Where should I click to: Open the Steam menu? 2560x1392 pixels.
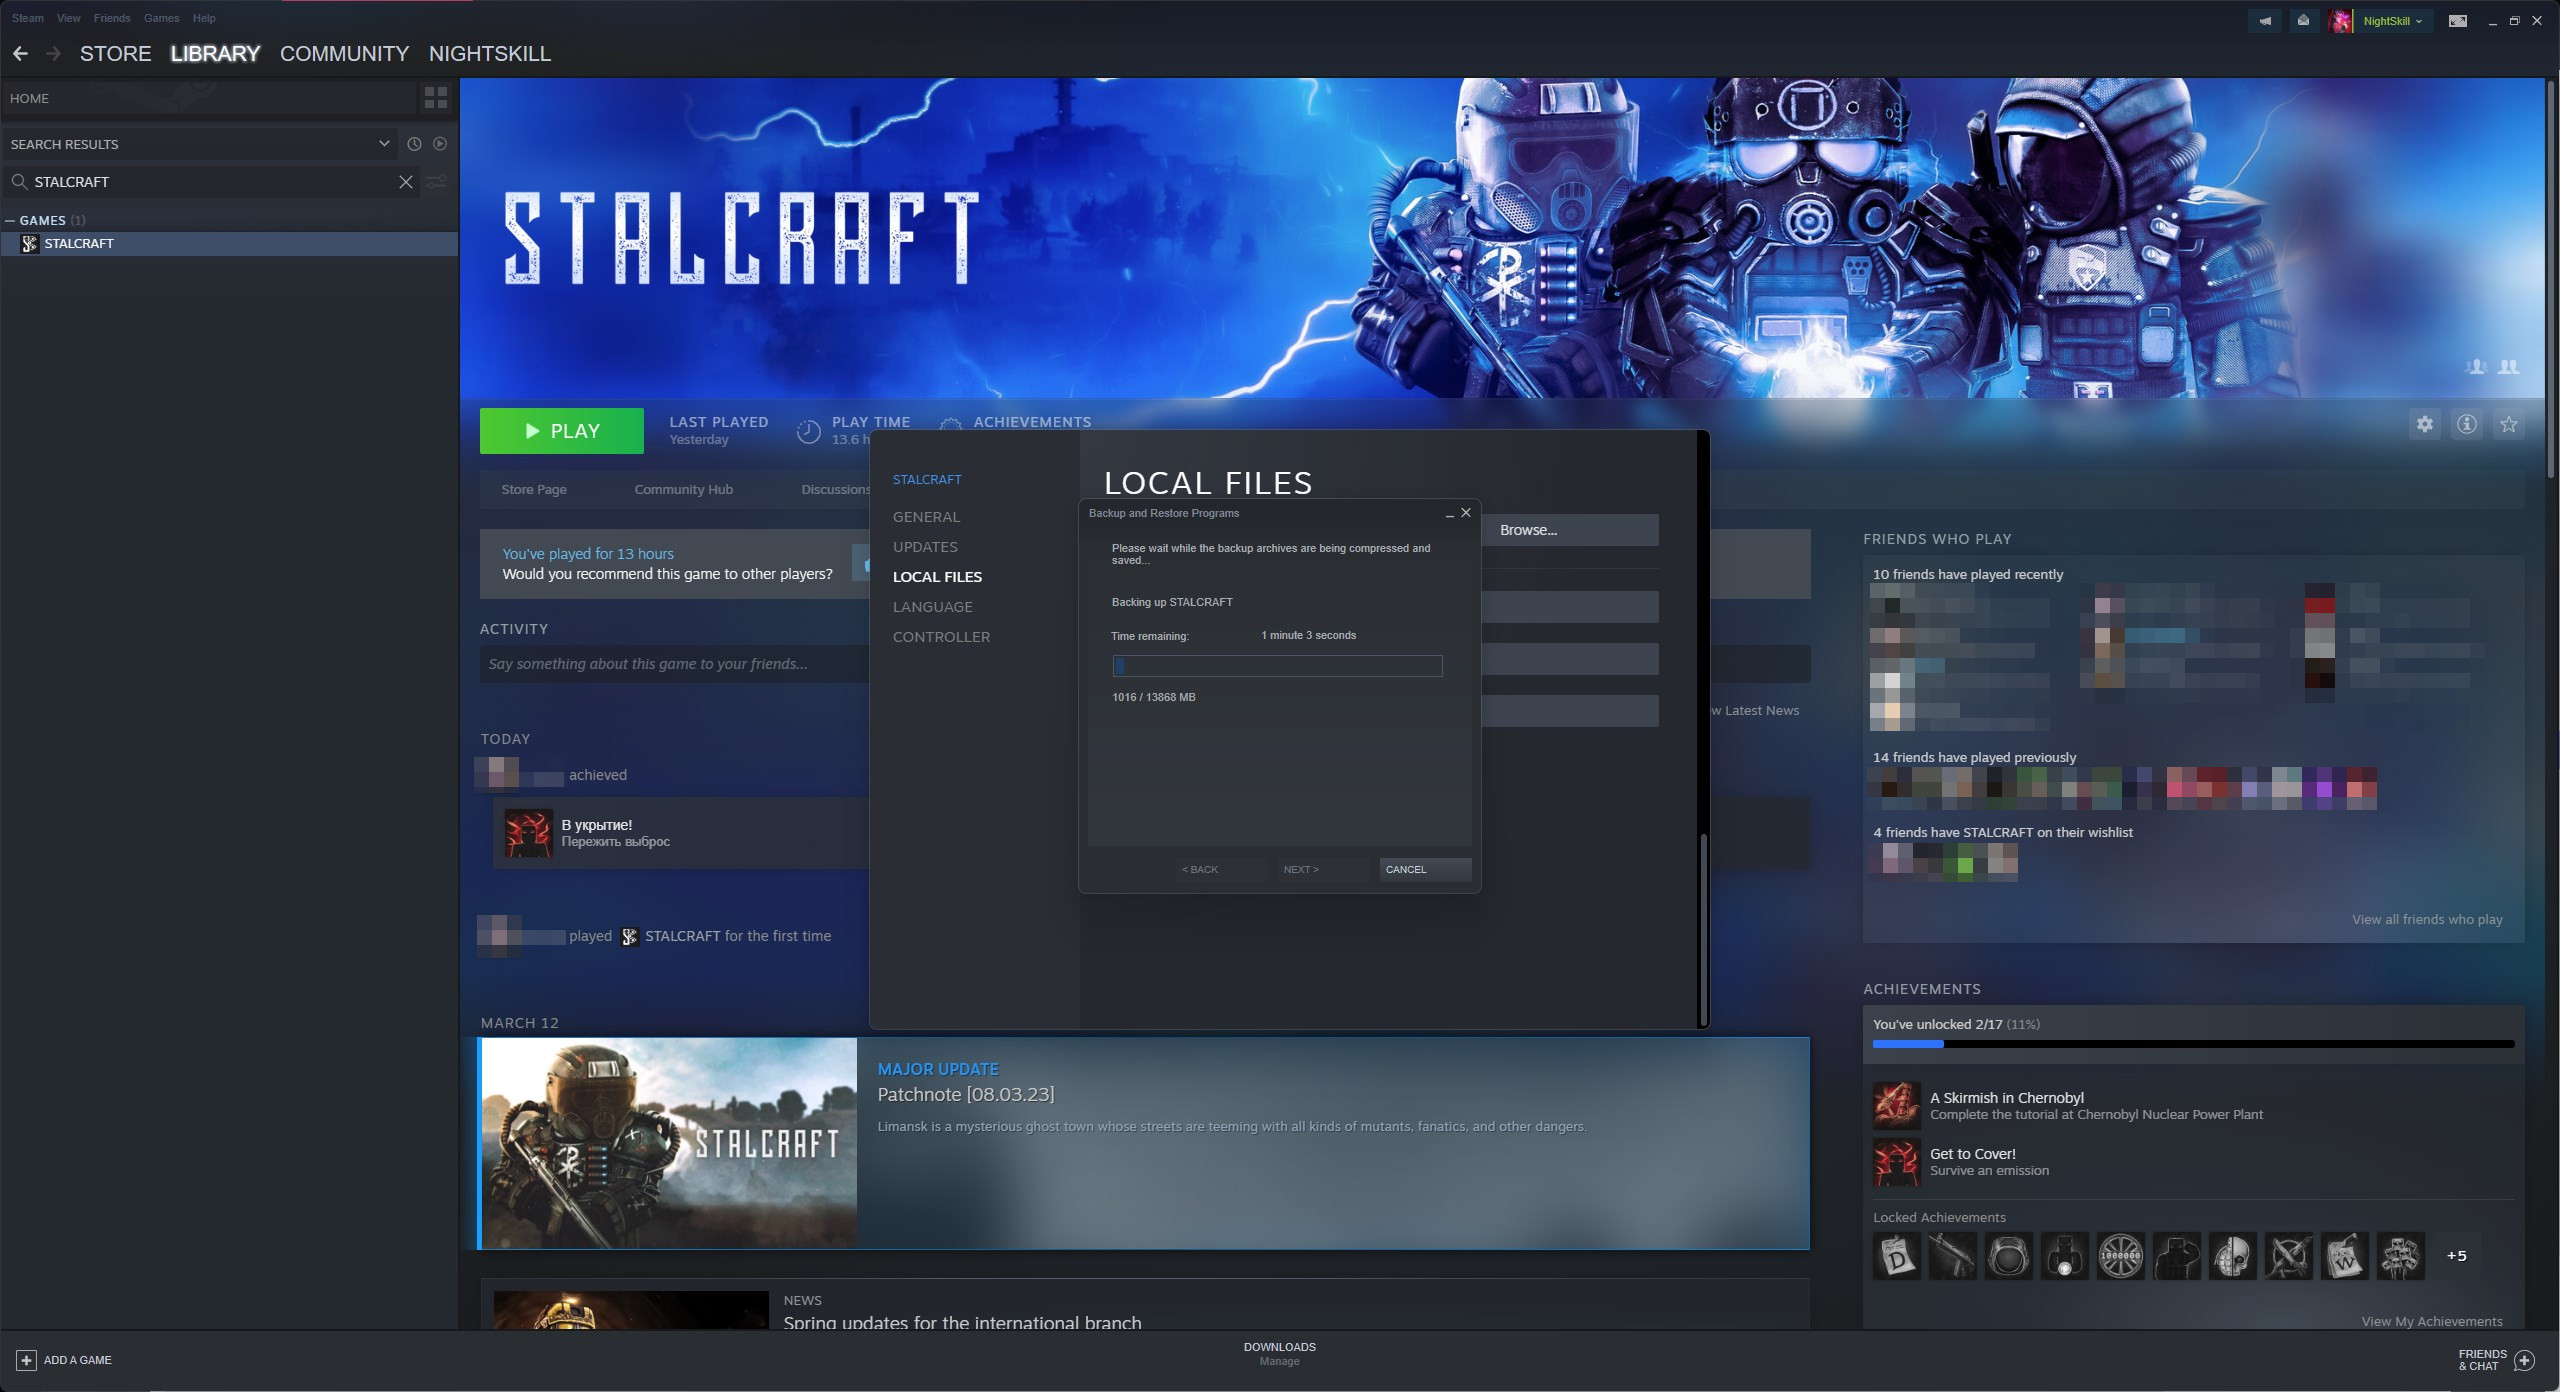click(x=28, y=18)
